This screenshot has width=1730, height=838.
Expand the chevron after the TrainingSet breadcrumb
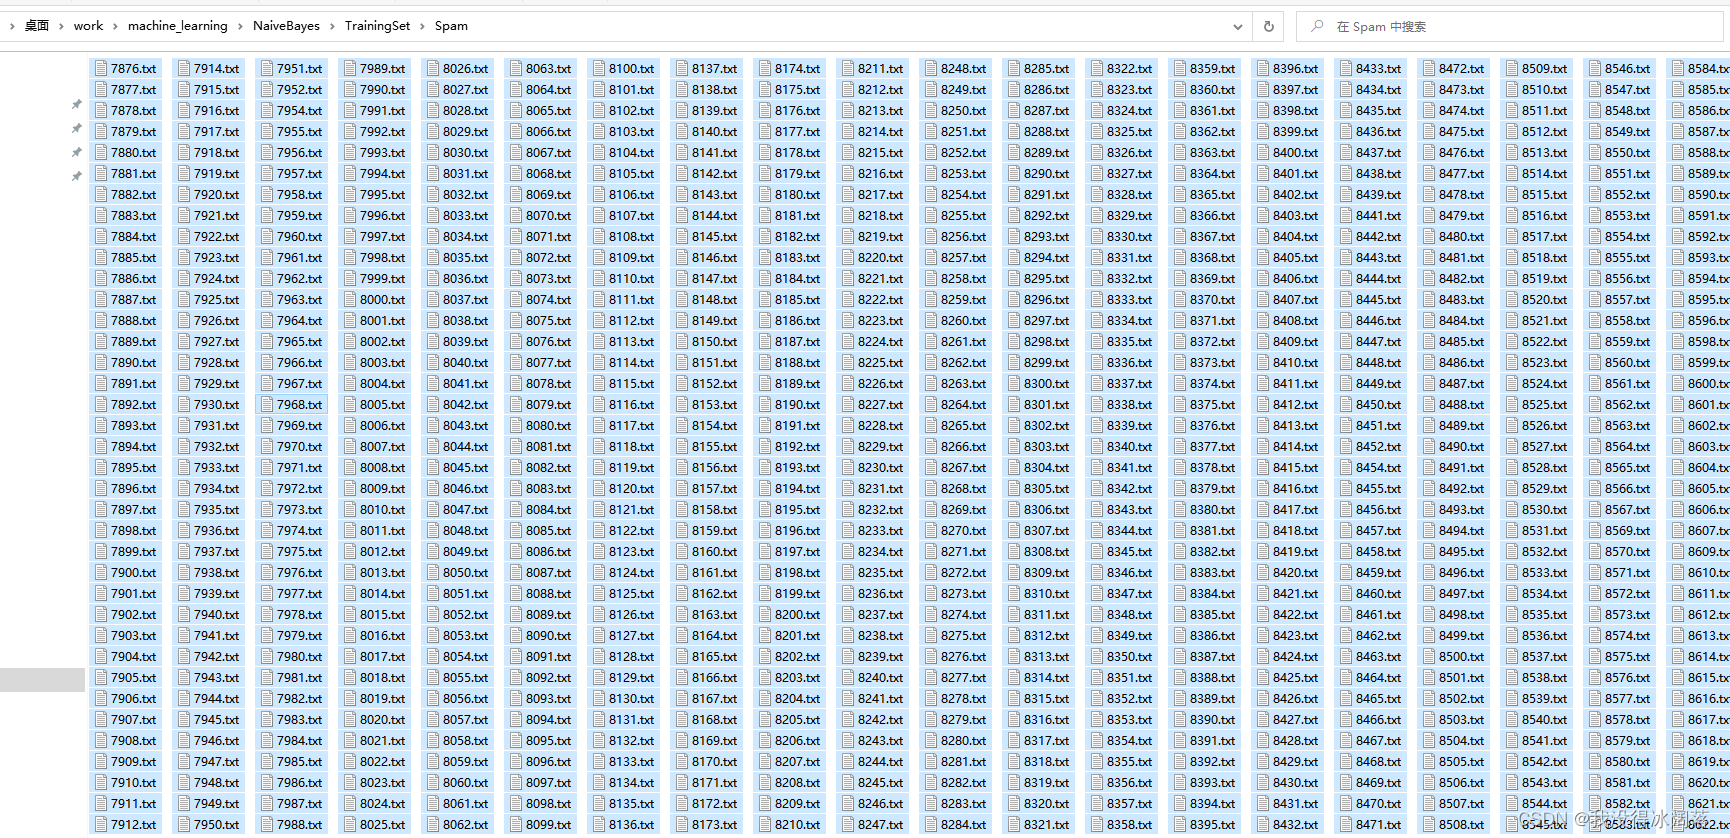422,27
